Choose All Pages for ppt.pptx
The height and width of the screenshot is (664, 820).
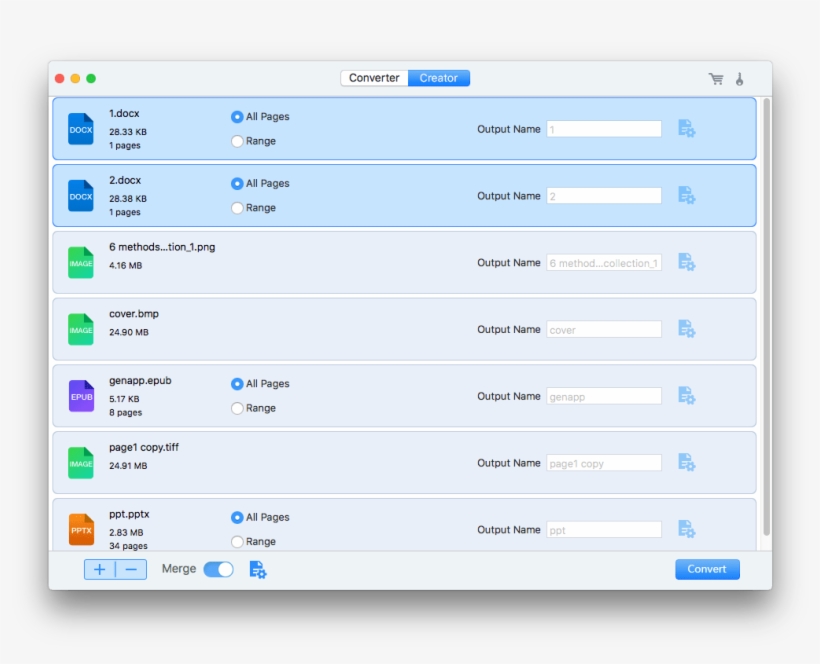(238, 517)
